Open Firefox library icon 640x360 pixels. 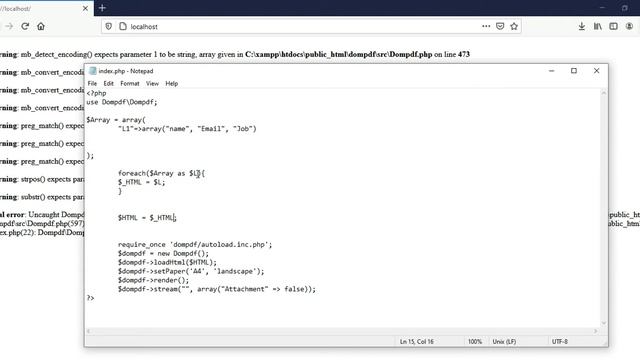(x=598, y=26)
